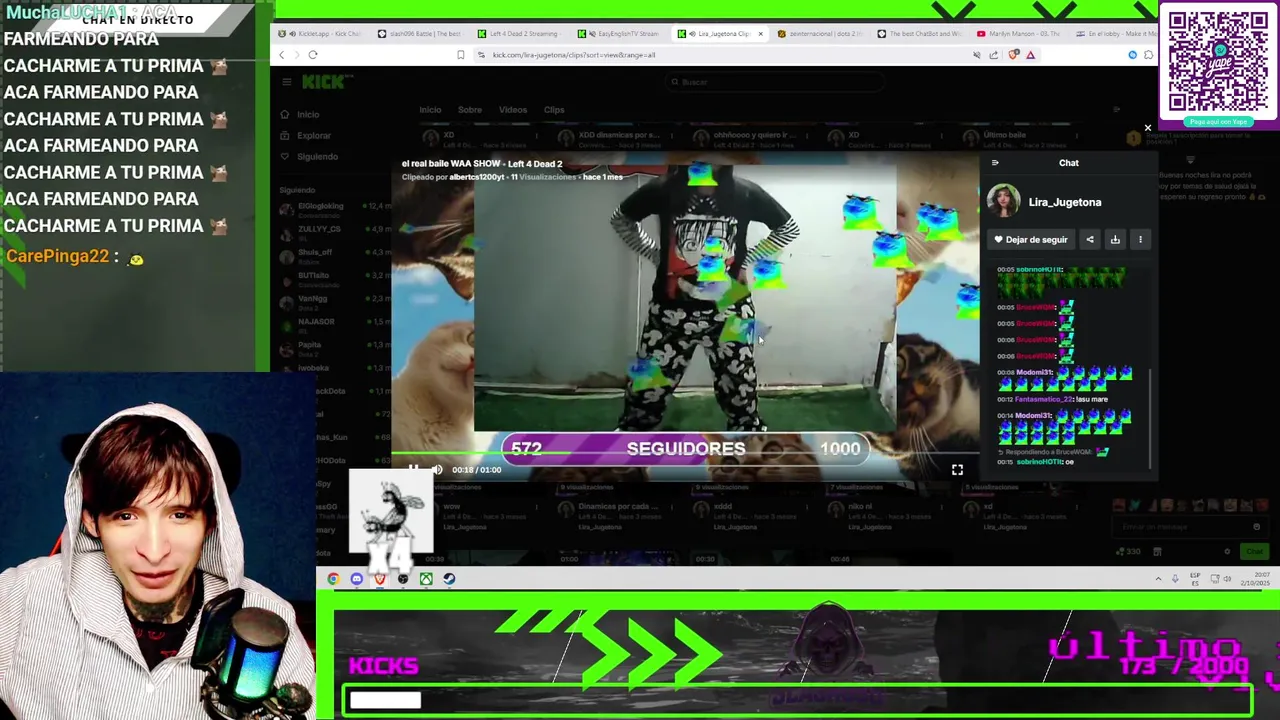Open Chrome from the taskbar
The image size is (1280, 720).
tap(333, 579)
